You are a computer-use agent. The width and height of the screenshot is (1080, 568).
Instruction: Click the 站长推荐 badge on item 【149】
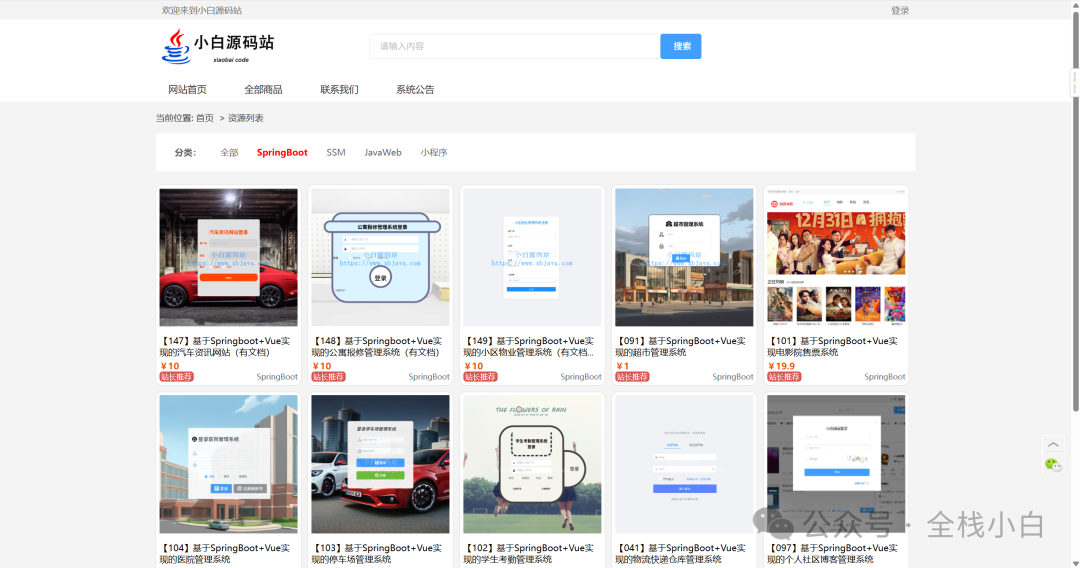click(480, 377)
